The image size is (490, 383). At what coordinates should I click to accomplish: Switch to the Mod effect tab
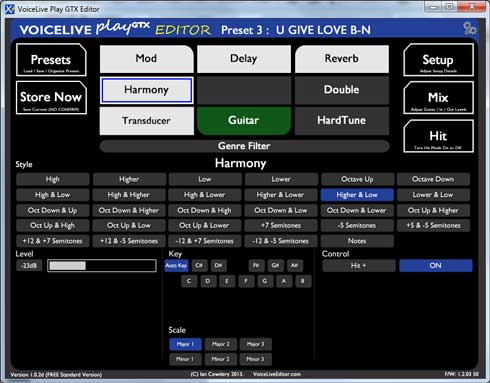(x=146, y=59)
